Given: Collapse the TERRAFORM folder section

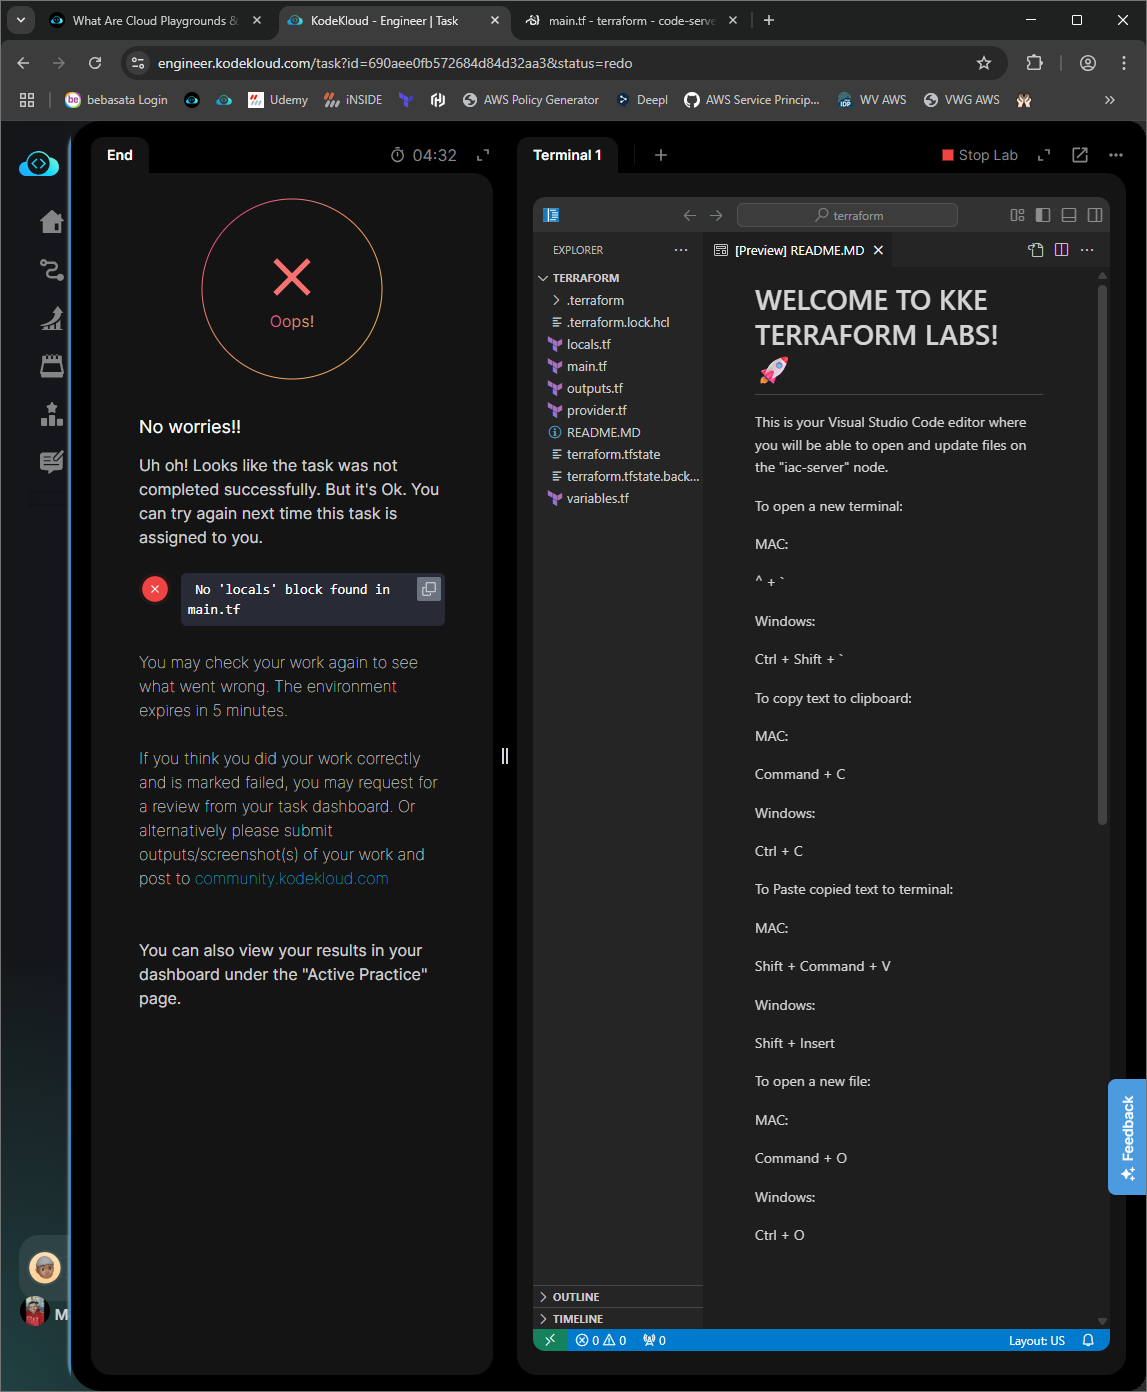Looking at the screenshot, I should [618, 278].
